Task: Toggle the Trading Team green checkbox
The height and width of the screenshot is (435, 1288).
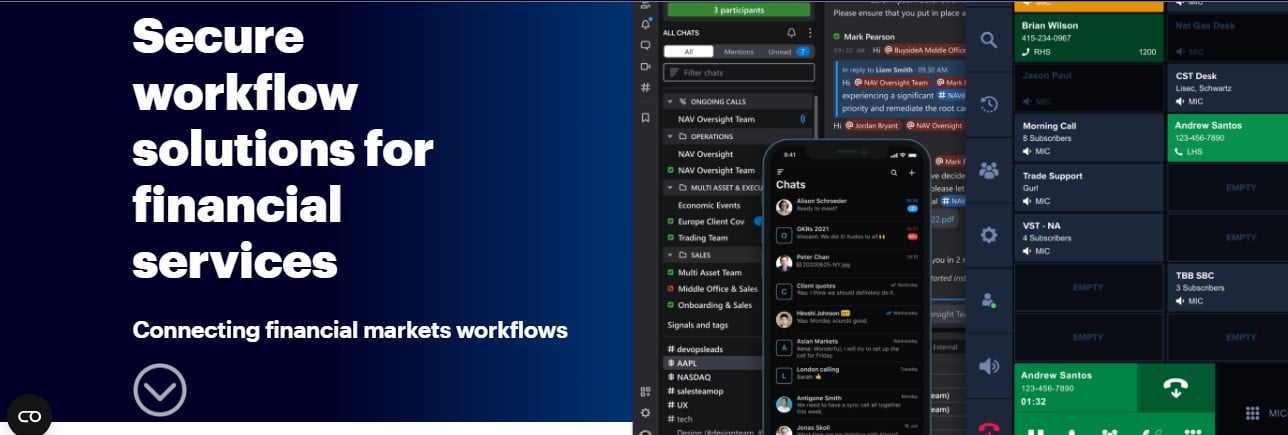Action: (670, 238)
